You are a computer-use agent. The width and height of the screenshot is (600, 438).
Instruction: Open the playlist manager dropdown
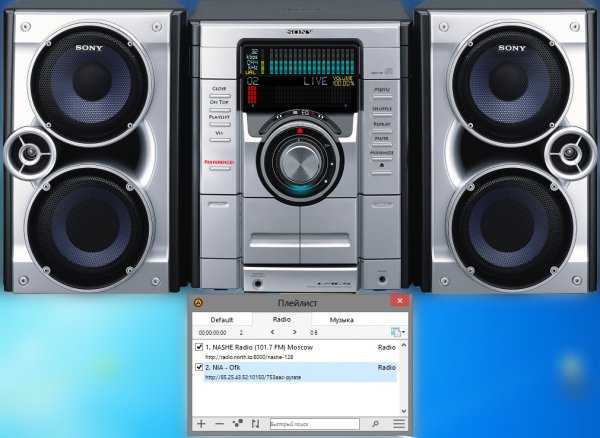[398, 332]
